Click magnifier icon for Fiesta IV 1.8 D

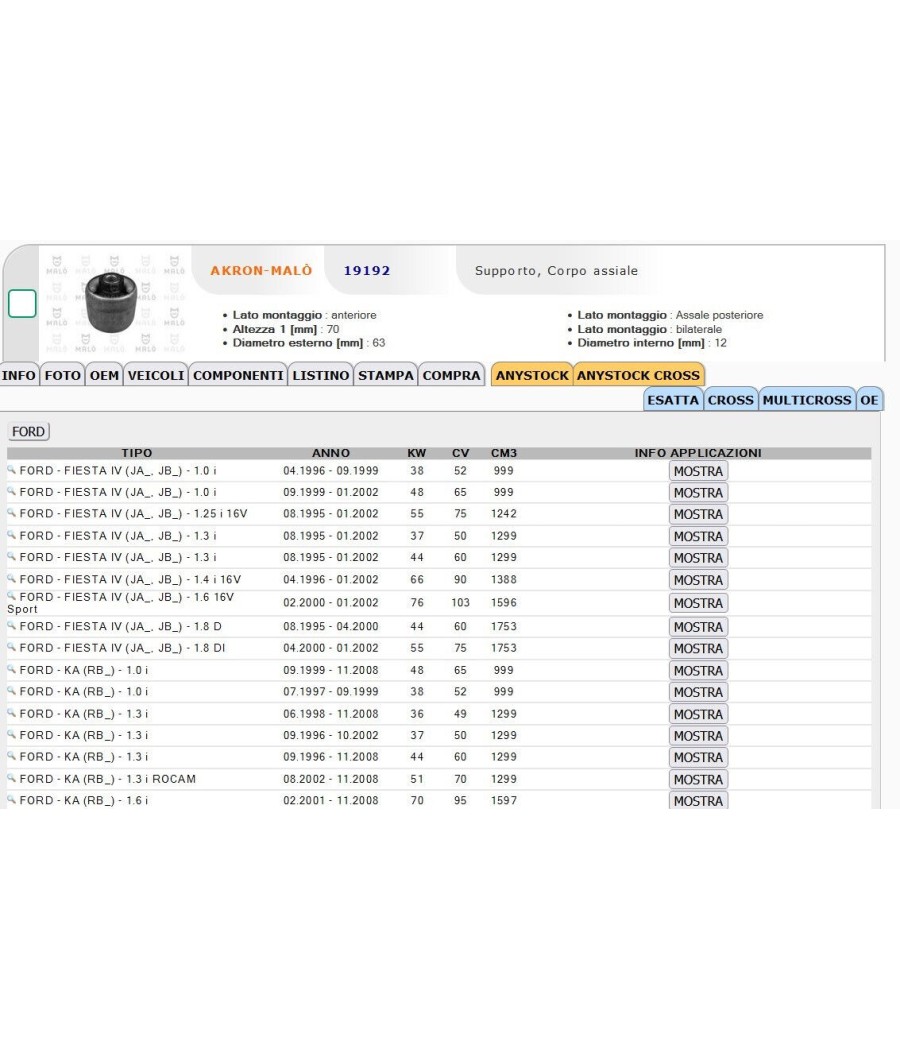point(11,625)
